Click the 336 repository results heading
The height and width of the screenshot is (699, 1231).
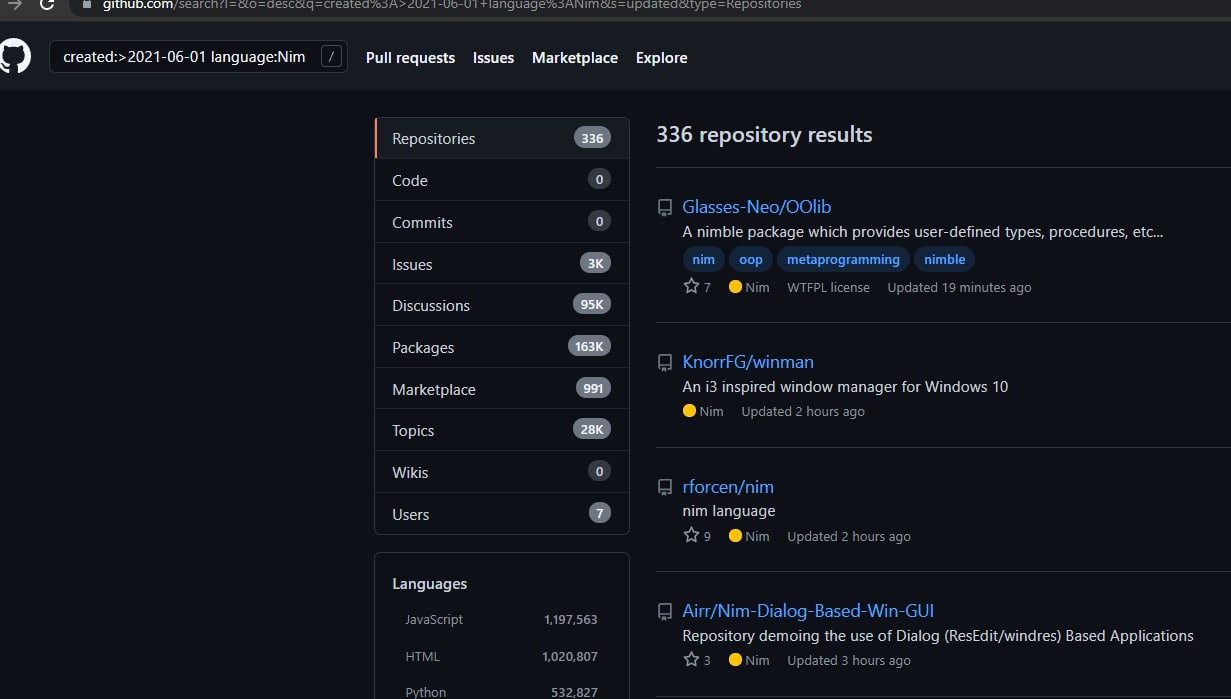pos(764,135)
